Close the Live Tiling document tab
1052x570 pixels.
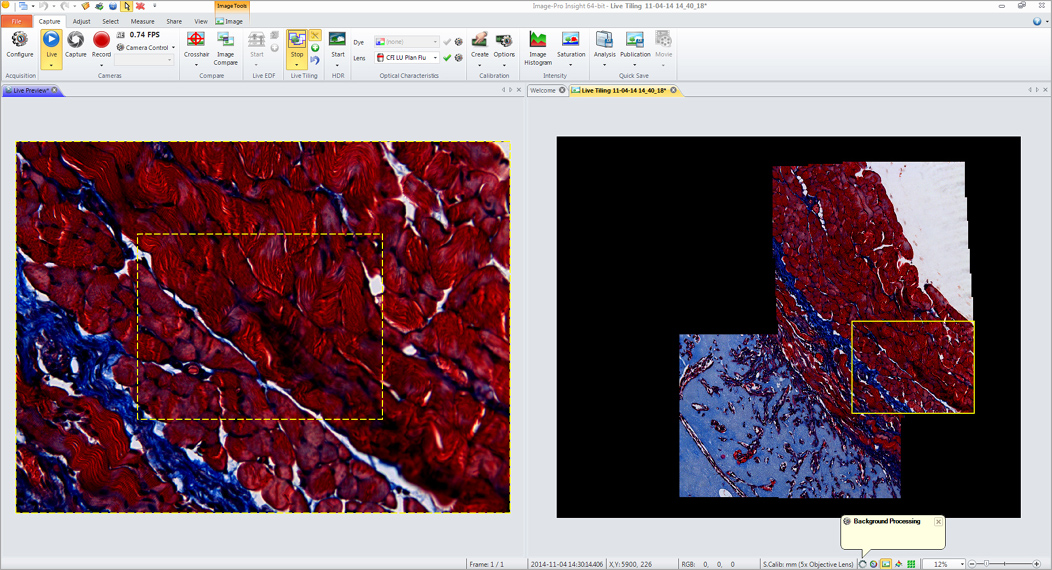673,90
